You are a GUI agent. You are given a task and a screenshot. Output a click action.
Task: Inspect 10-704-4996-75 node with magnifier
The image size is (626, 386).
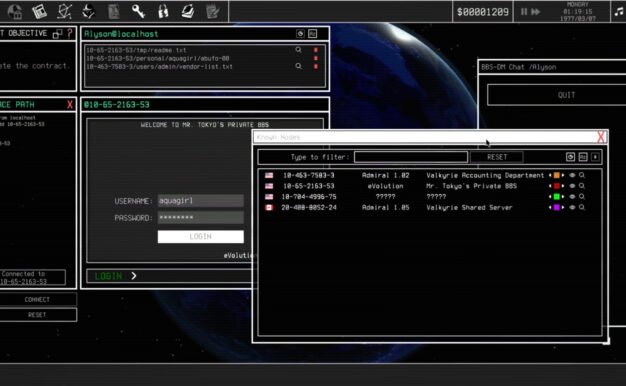(x=582, y=197)
